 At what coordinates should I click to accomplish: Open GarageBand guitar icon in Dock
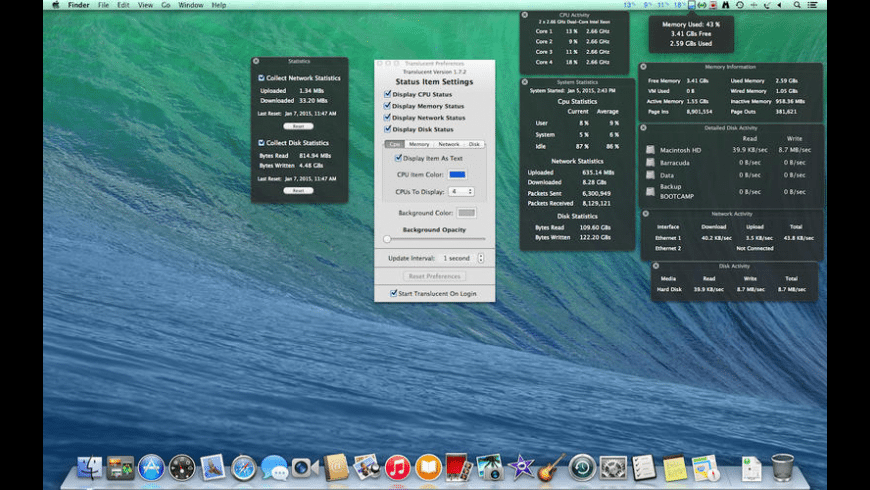point(551,467)
